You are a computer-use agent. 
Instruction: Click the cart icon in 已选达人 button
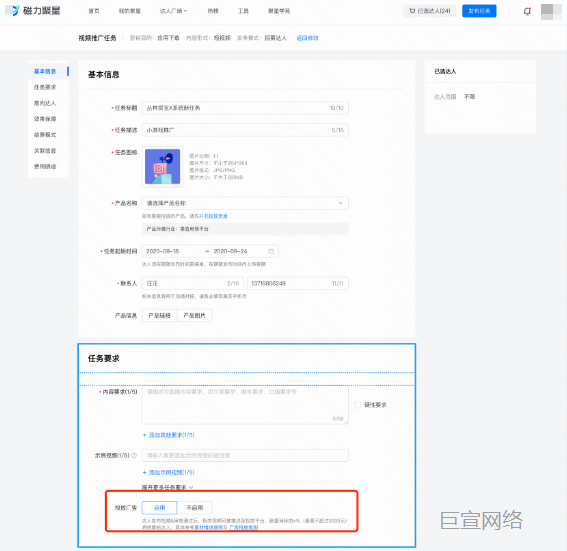point(412,11)
